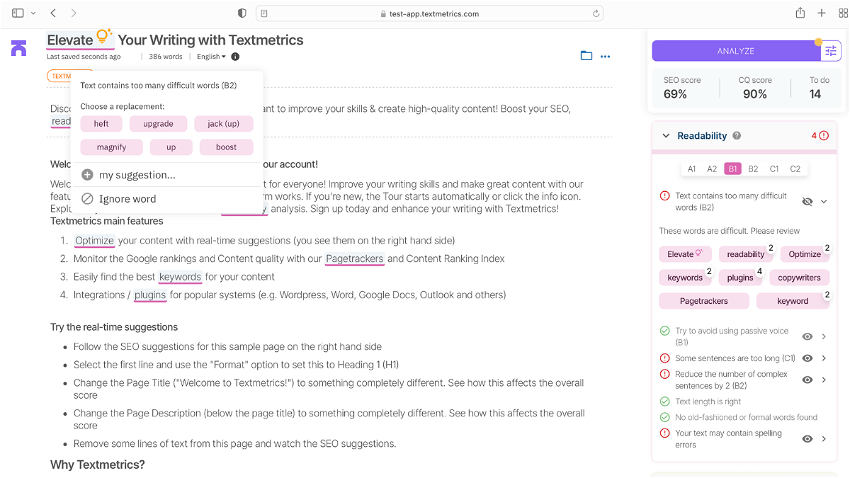Click the my suggestion text entry
The height and width of the screenshot is (478, 850).
coord(137,175)
